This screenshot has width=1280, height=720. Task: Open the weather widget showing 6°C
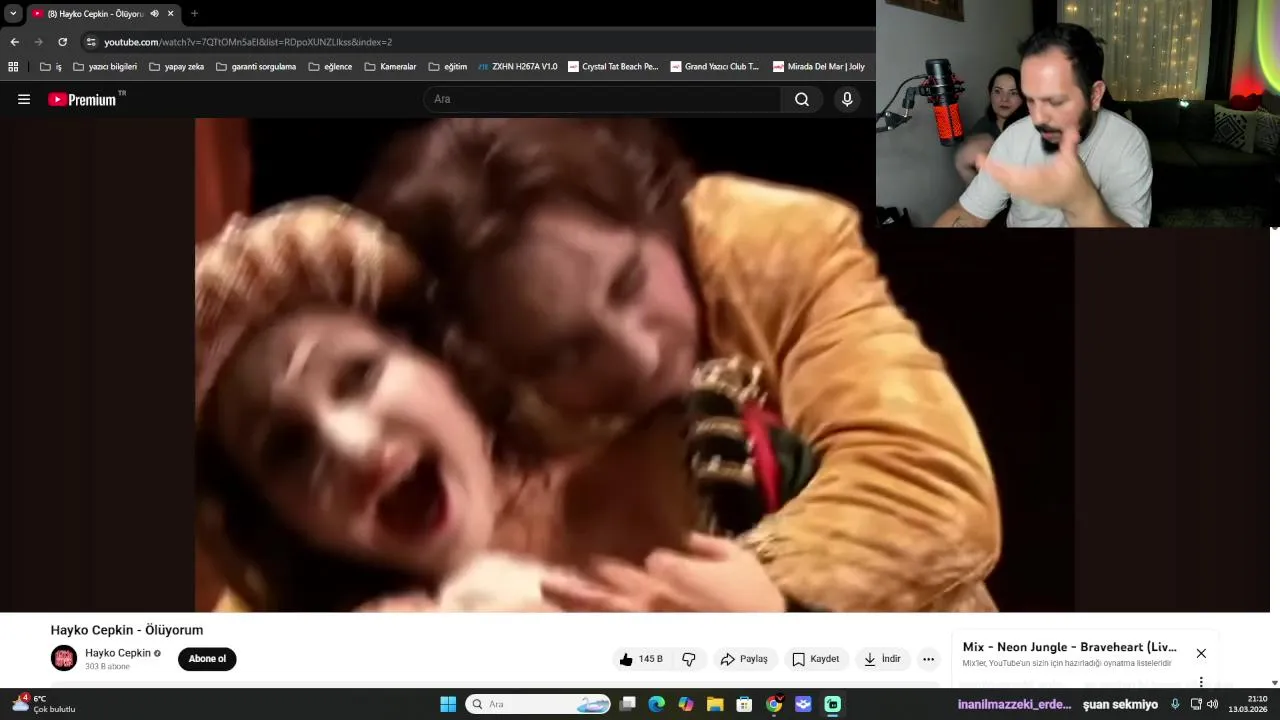point(44,703)
